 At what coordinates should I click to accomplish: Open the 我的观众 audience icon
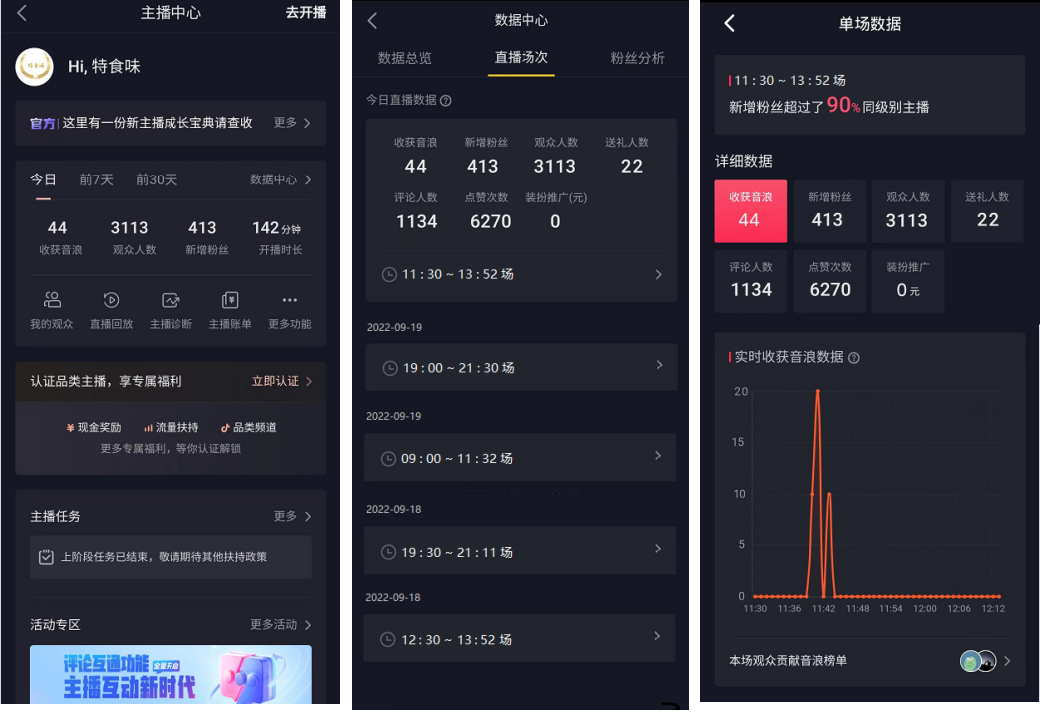(52, 300)
